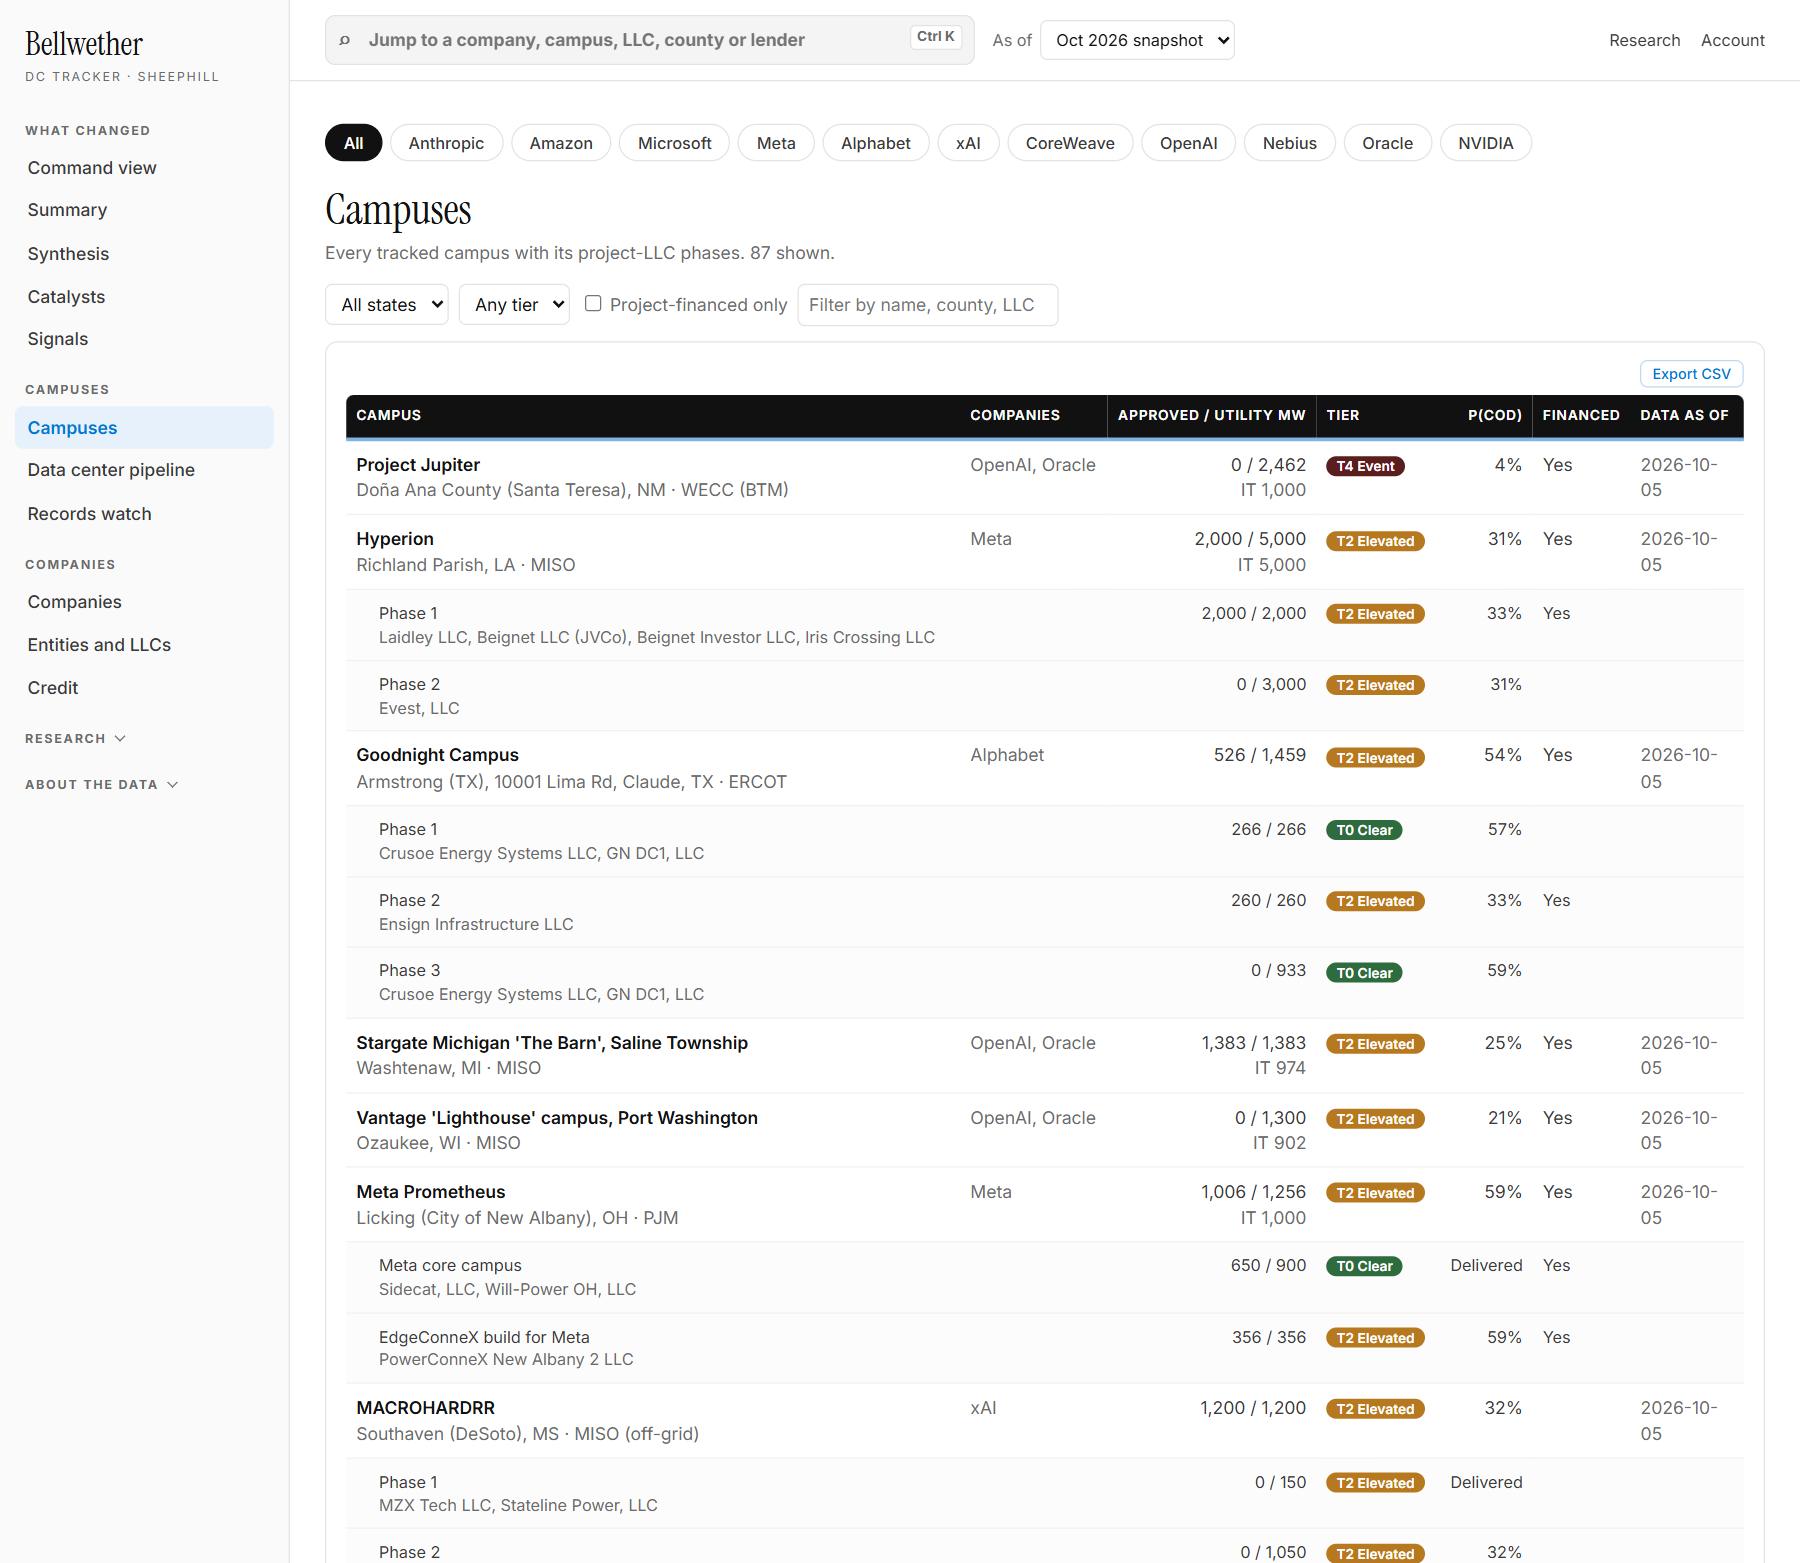Select the Amazon filter chip

(x=561, y=143)
